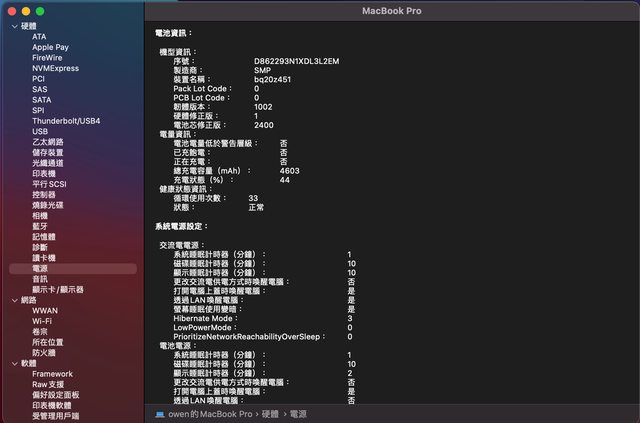Collapse the 網路 section disclosure arrow
This screenshot has height=423, width=640.
tap(12, 299)
